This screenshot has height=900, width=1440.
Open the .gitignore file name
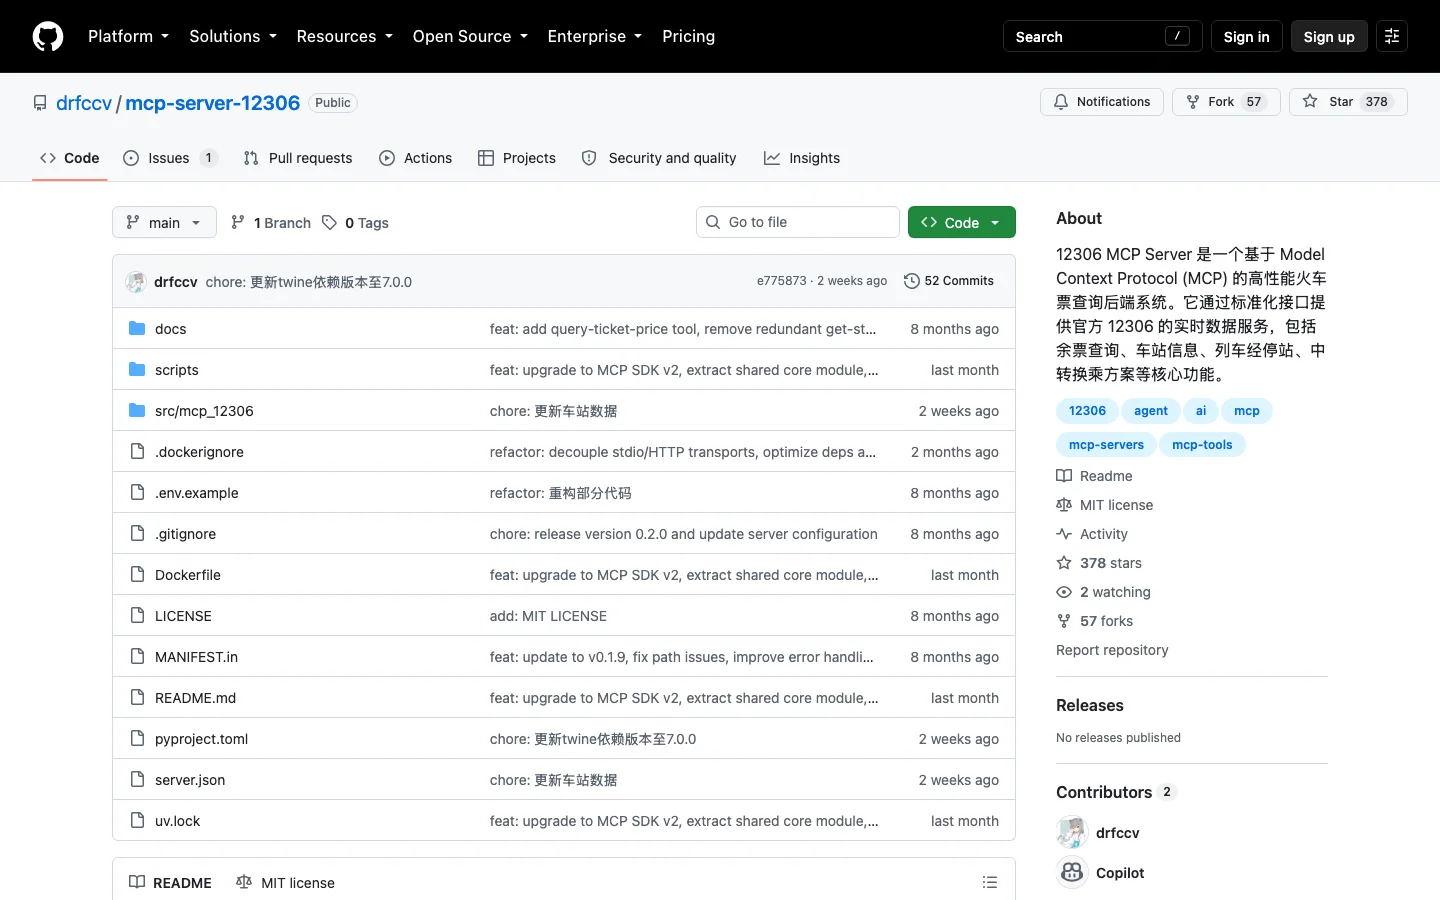pyautogui.click(x=185, y=534)
